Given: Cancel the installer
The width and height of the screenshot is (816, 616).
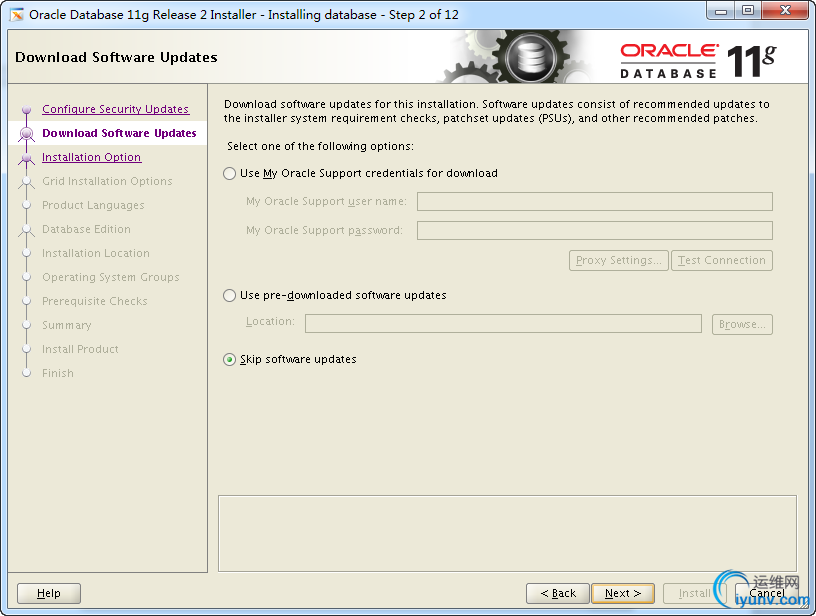Looking at the screenshot, I should [767, 593].
